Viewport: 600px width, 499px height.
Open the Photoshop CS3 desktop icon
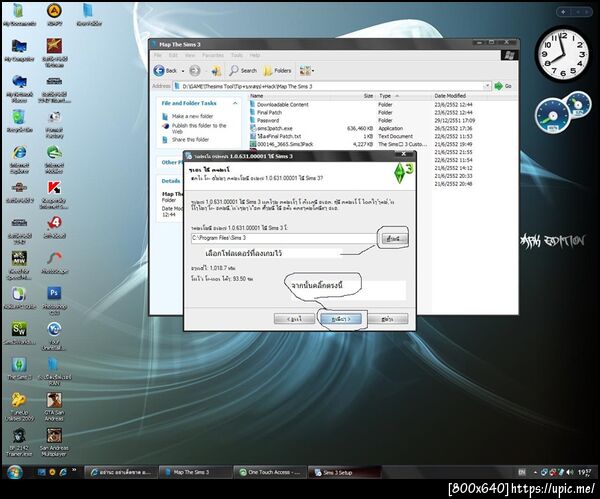[x=54, y=300]
